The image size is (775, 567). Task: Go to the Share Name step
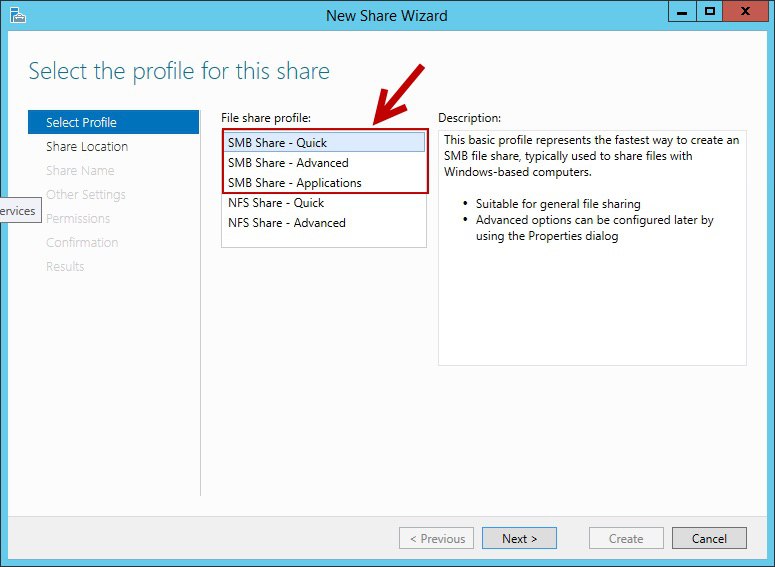80,171
